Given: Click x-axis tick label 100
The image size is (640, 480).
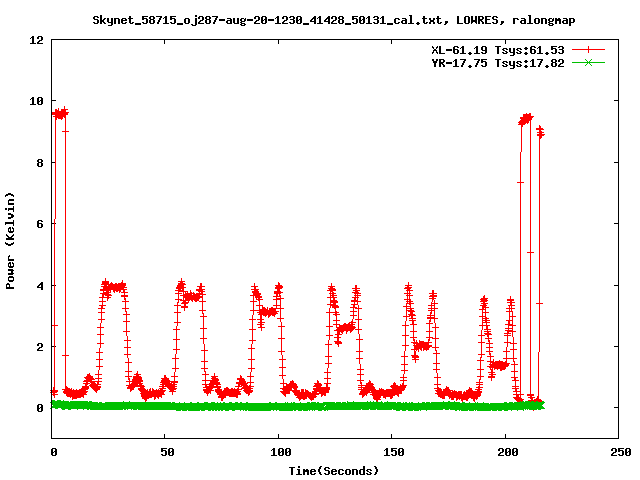Looking at the screenshot, I should [x=280, y=452].
